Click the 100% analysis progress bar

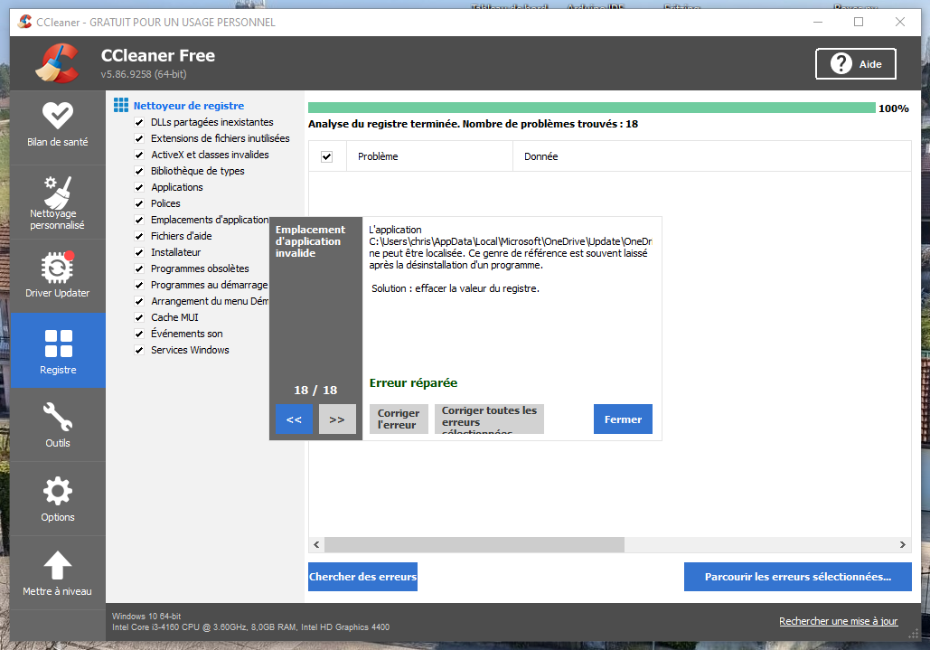[x=591, y=107]
